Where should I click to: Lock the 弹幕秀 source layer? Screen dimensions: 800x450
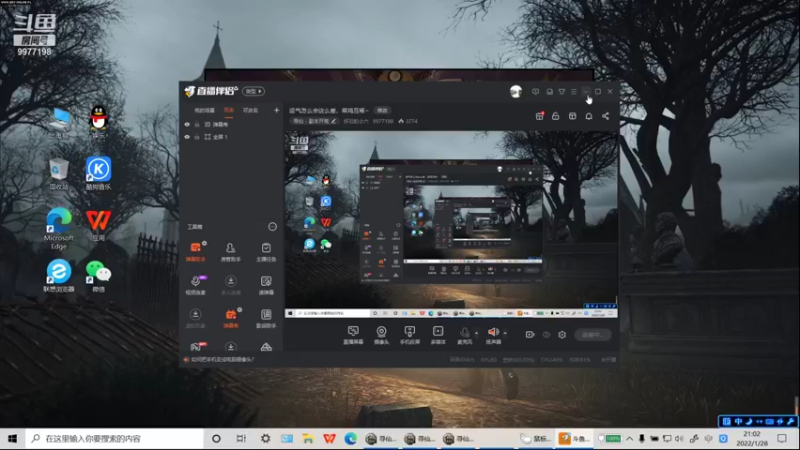pos(197,124)
